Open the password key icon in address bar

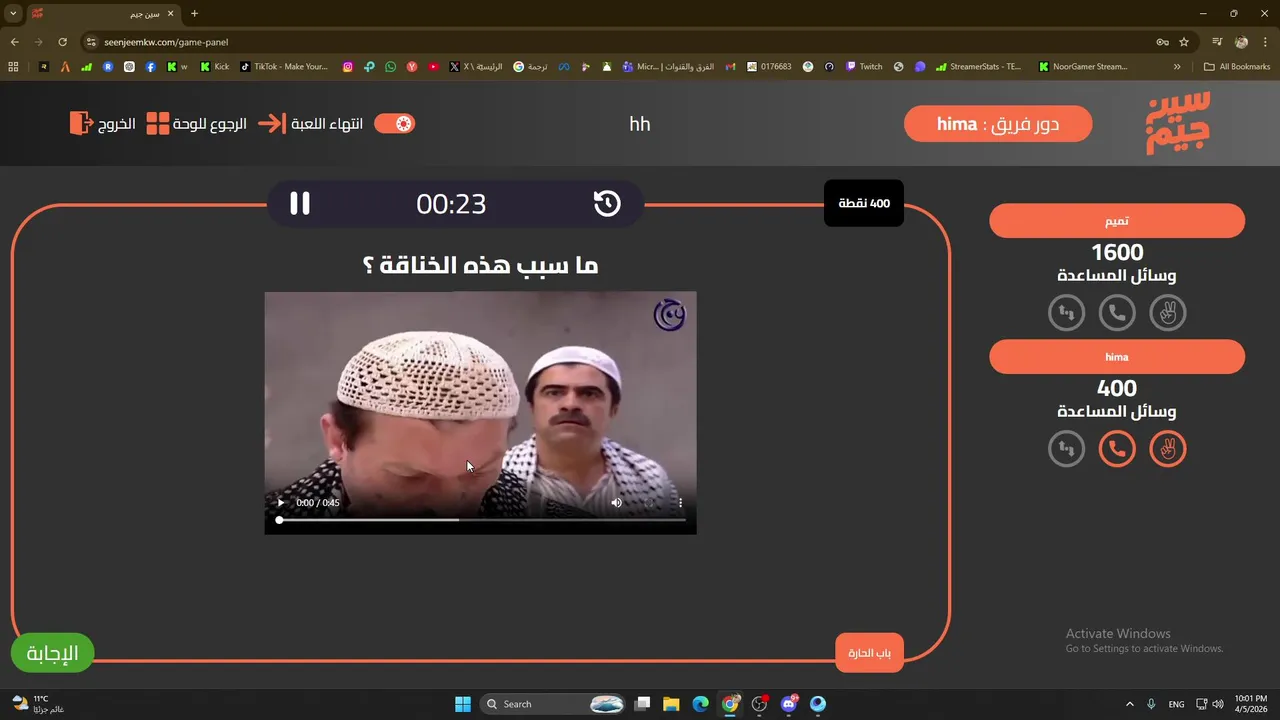(1162, 42)
